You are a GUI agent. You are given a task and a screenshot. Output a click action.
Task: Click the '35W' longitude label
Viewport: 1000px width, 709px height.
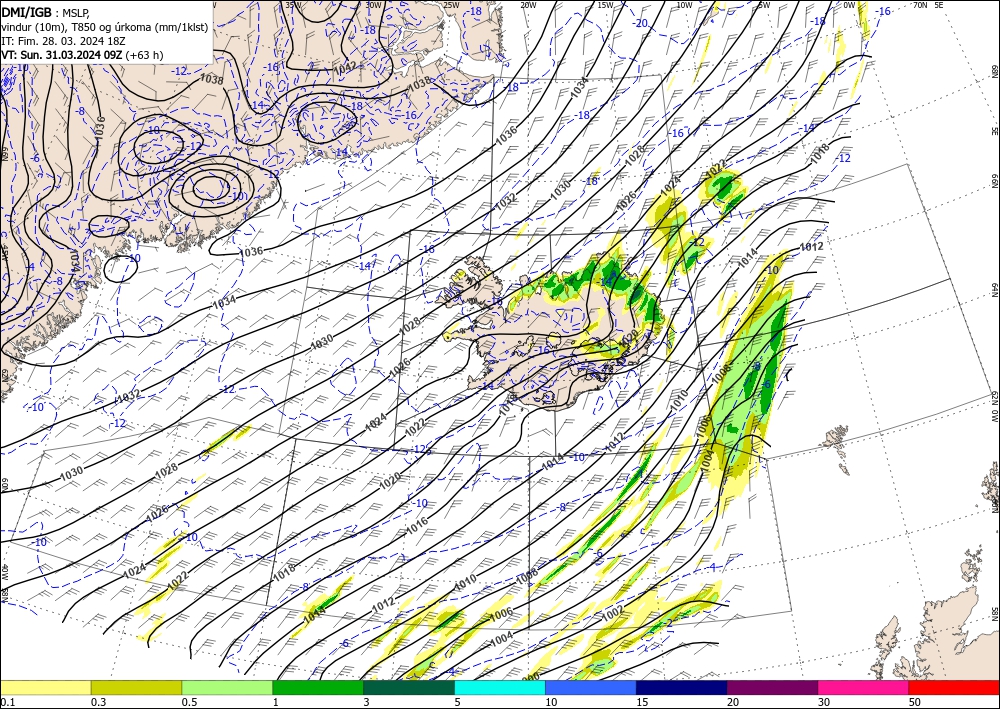coord(293,5)
